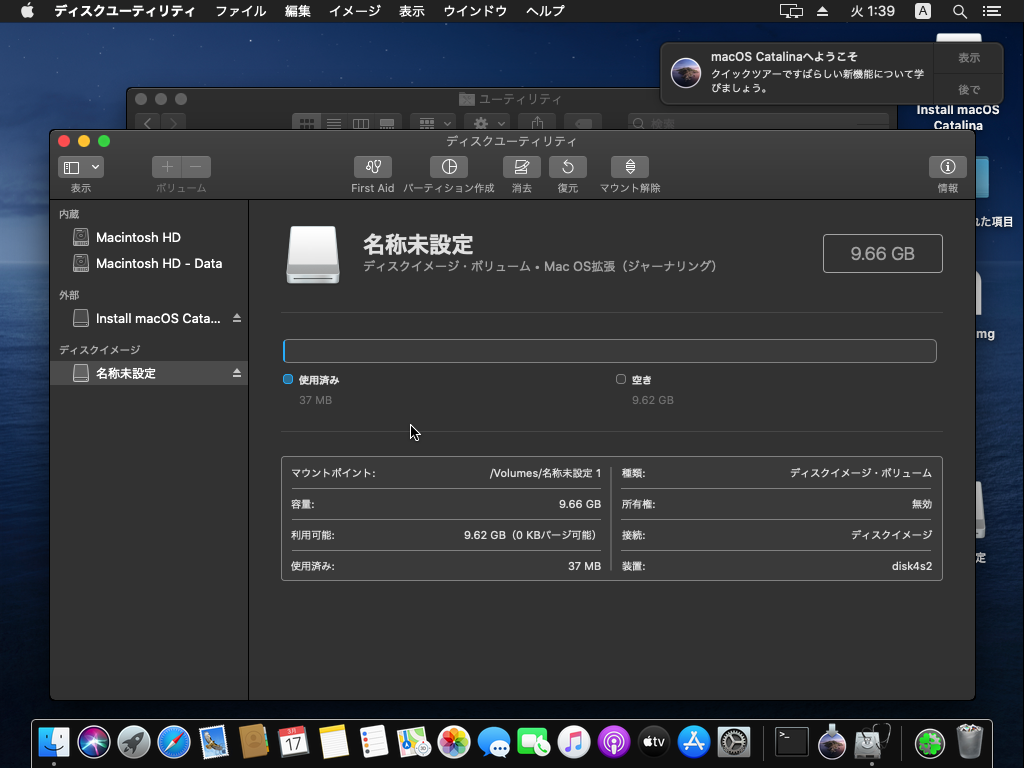Eject the 名称未設定 disk image
This screenshot has width=1024, height=768.
click(237, 373)
